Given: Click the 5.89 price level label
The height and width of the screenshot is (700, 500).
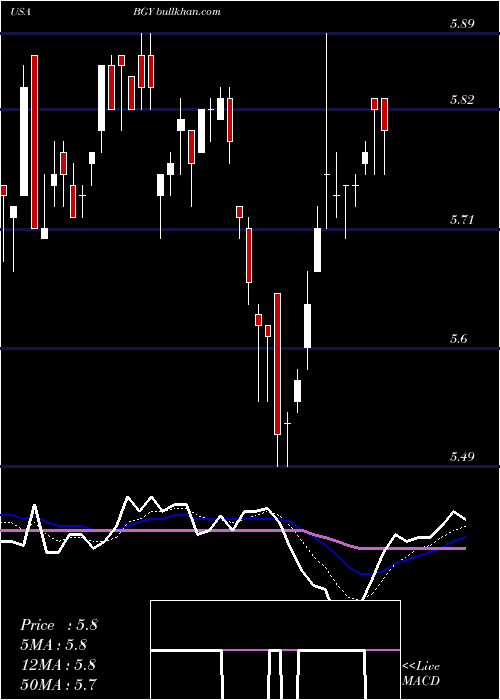Looking at the screenshot, I should pos(462,24).
